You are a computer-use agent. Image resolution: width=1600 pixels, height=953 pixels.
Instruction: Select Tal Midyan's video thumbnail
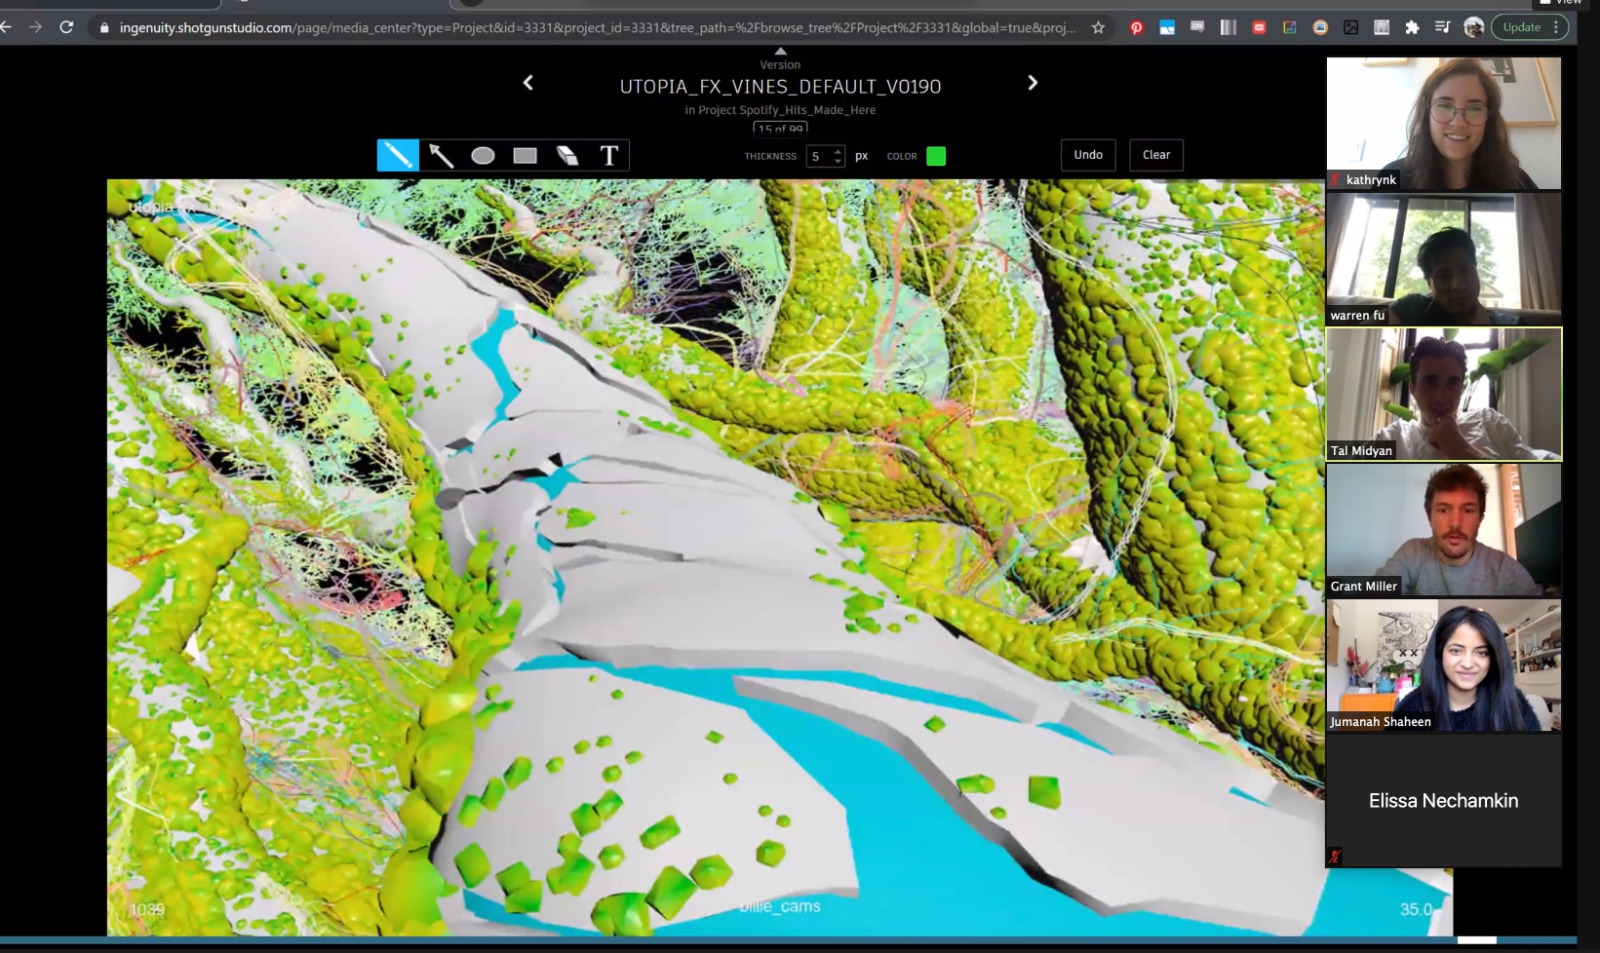(1443, 393)
